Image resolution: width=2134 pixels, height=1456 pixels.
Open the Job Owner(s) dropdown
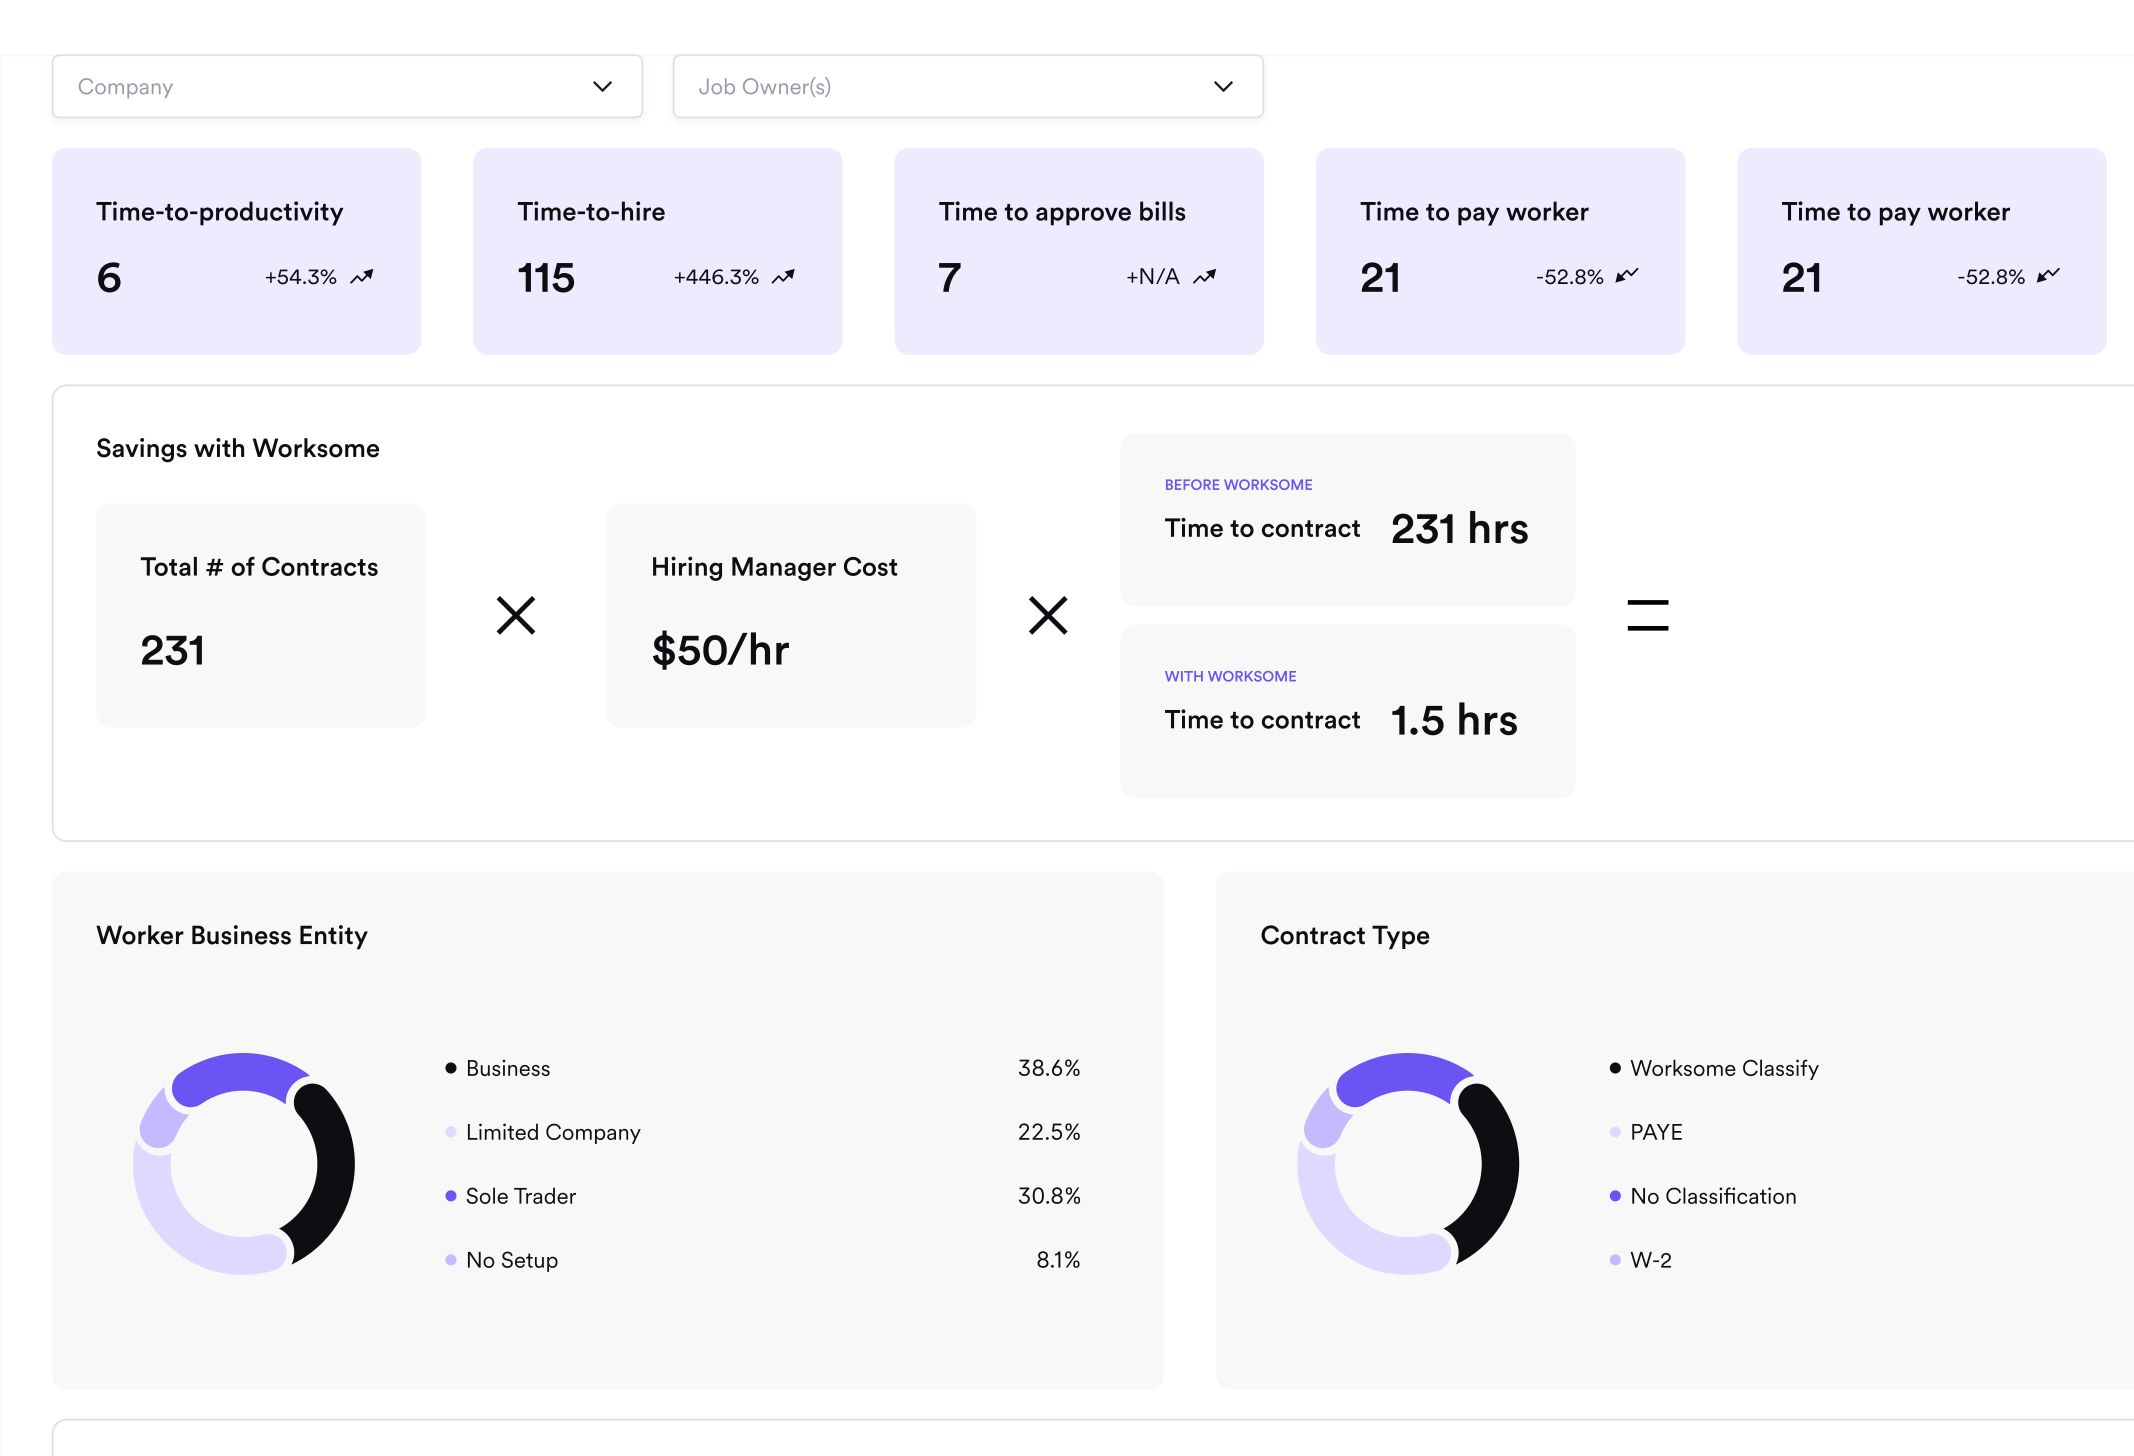pos(968,87)
